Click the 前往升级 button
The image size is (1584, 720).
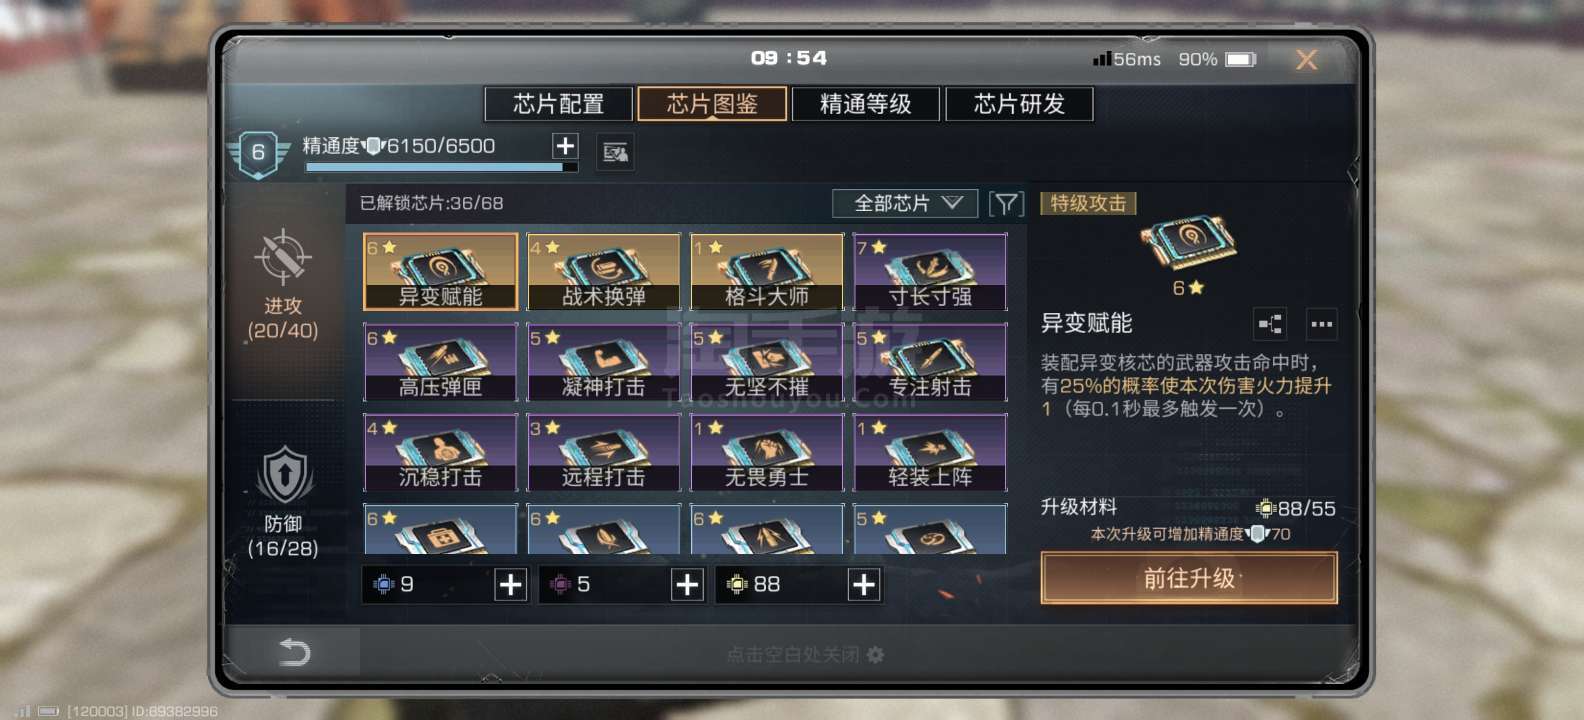1189,578
